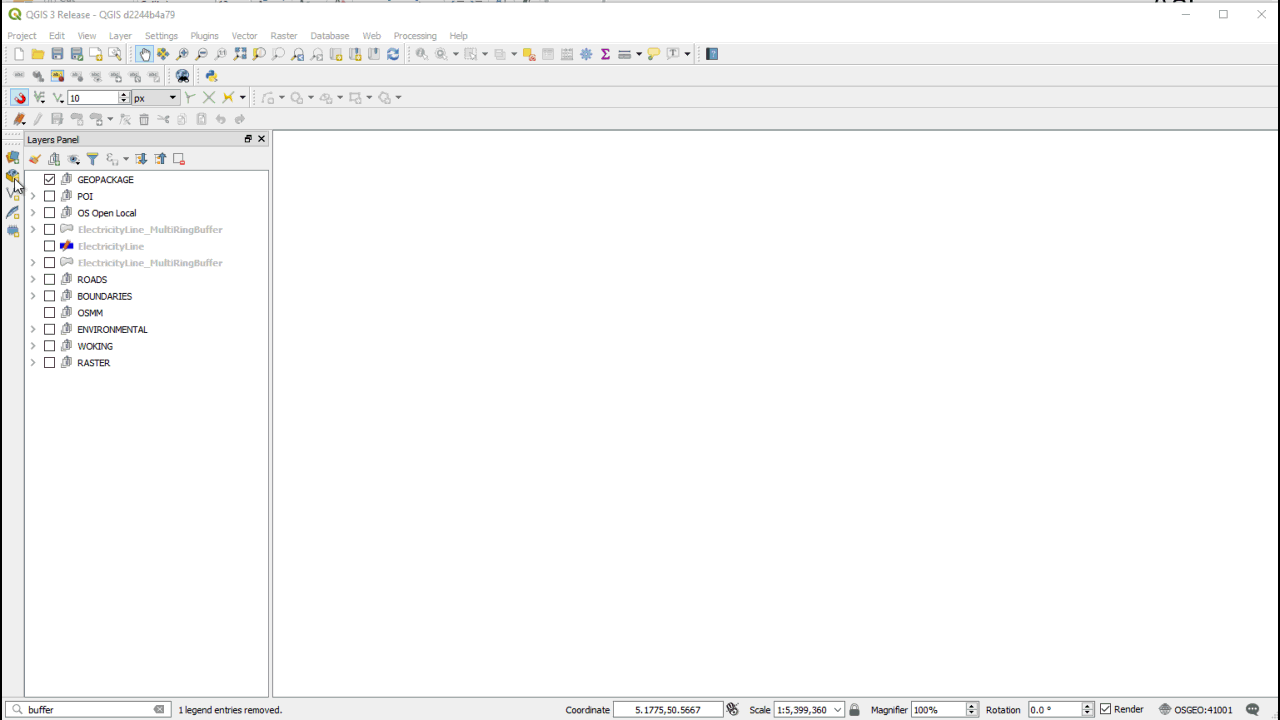Image resolution: width=1280 pixels, height=720 pixels.
Task: Toggle the Render checkbox in status bar
Action: [1105, 709]
